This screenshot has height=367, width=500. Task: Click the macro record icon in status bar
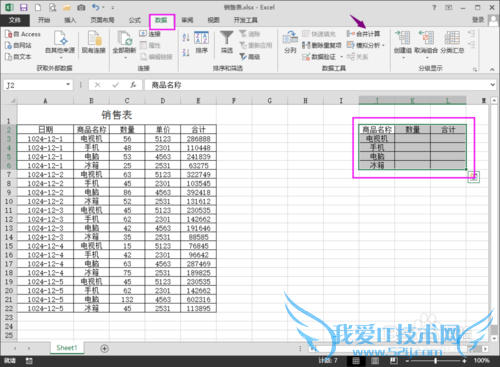[29, 361]
